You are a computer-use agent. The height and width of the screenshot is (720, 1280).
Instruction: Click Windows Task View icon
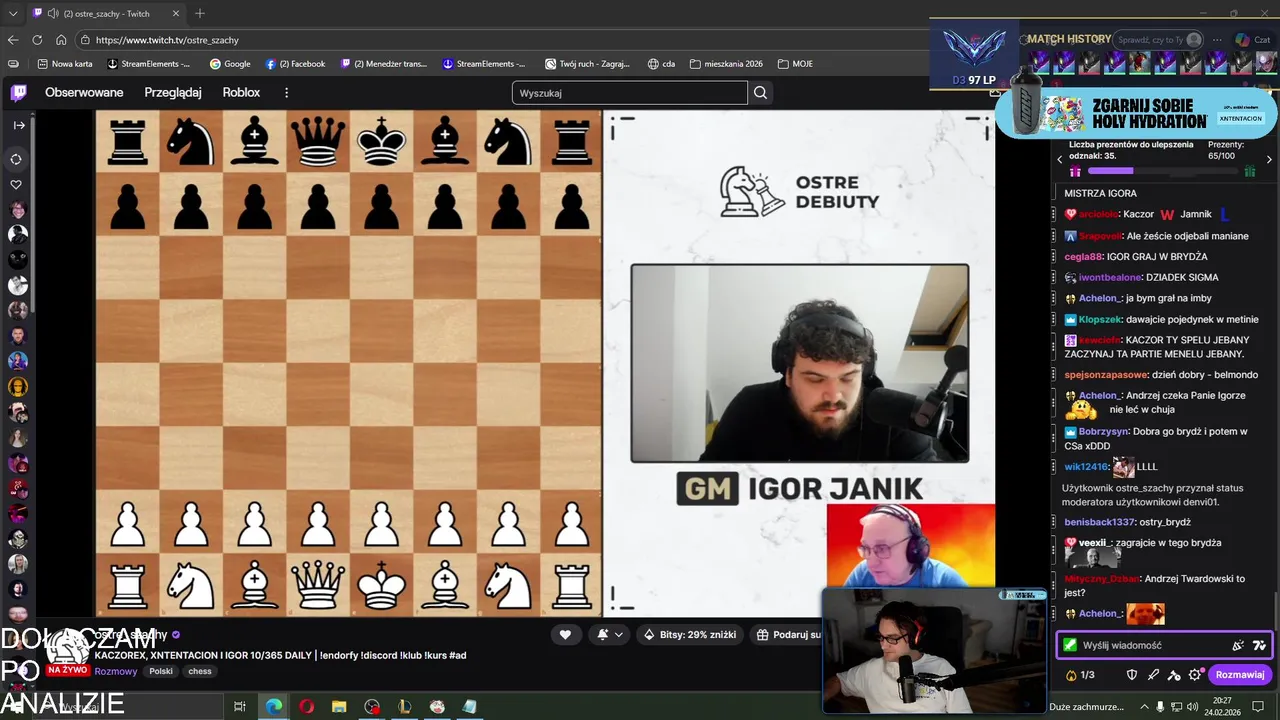click(x=240, y=706)
